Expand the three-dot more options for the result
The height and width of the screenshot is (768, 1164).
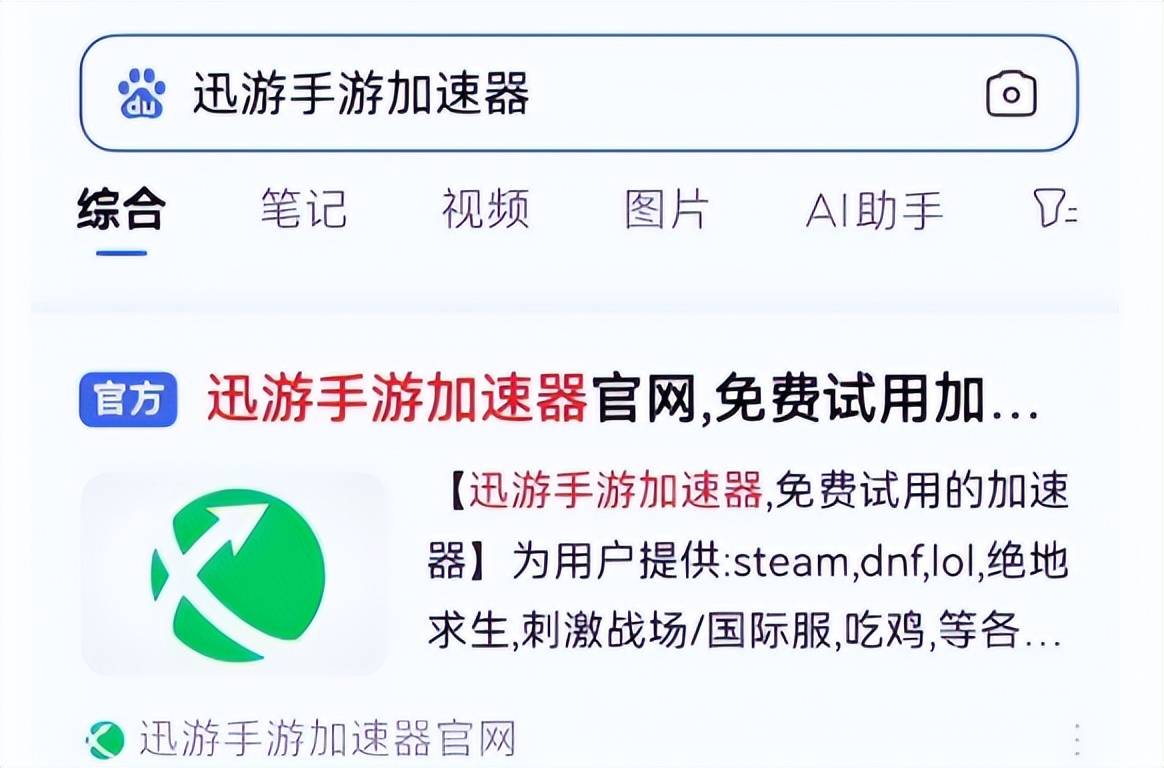click(x=1076, y=739)
